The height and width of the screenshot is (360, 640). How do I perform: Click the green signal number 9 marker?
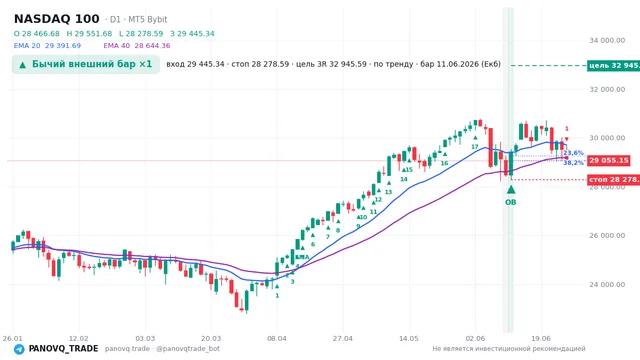click(358, 226)
